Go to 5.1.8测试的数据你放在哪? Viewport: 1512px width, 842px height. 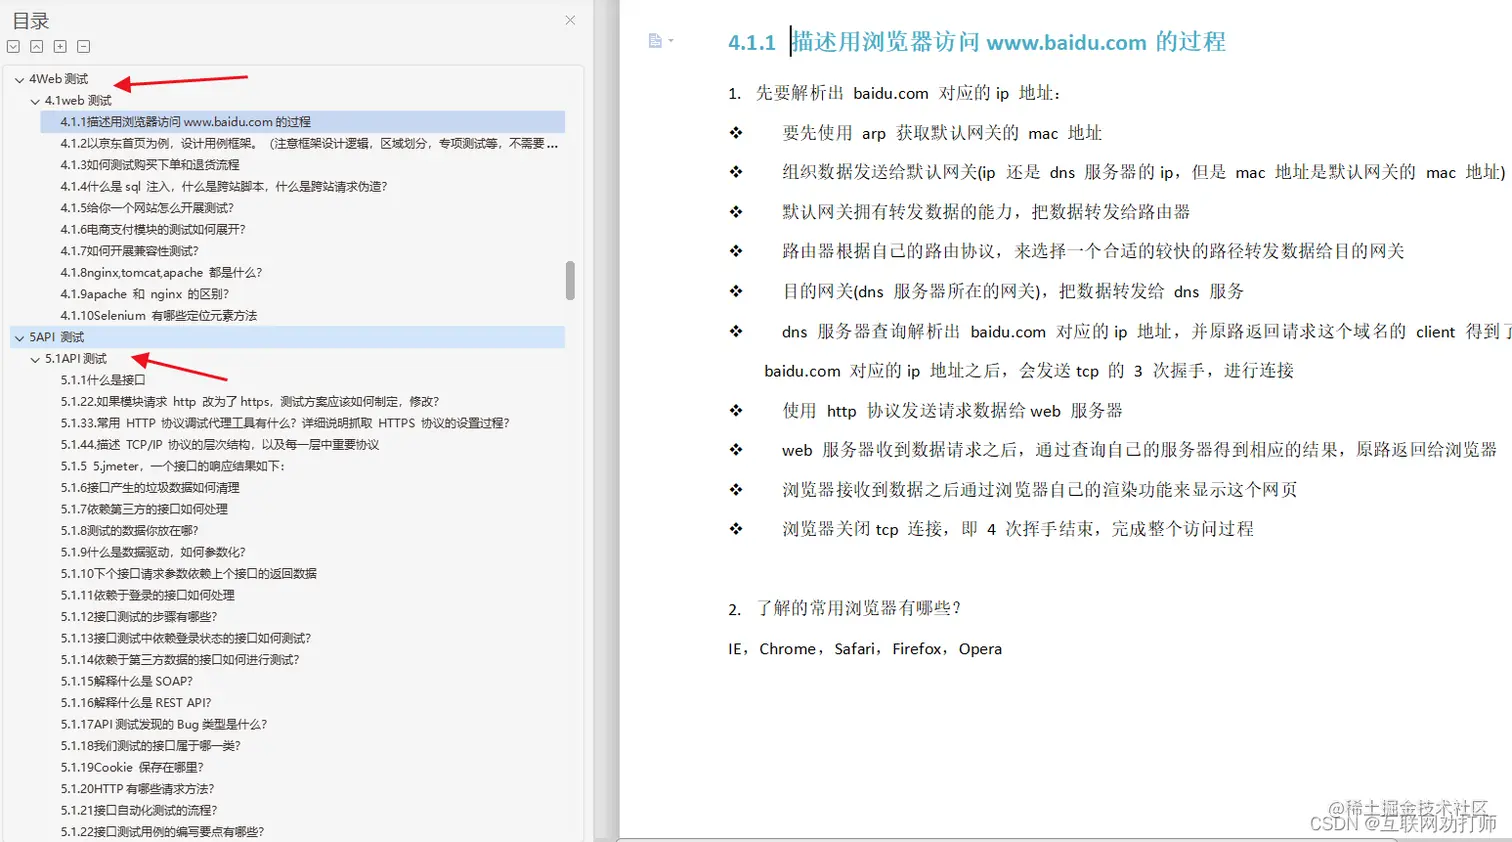point(130,531)
